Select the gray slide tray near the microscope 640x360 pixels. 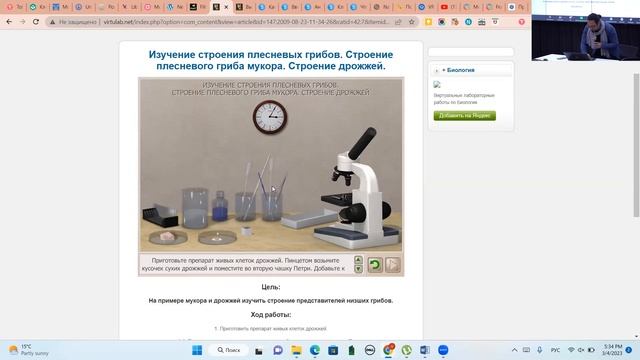pyautogui.click(x=309, y=219)
